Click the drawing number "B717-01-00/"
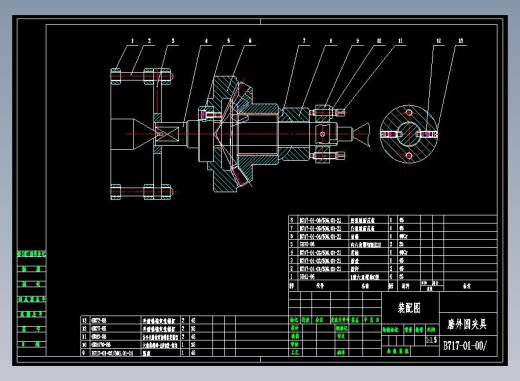520x381 pixels. (465, 345)
